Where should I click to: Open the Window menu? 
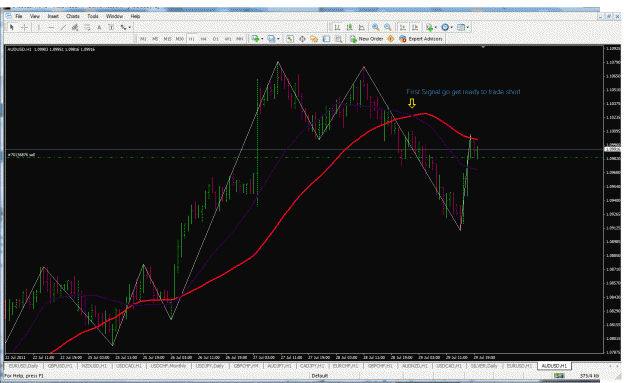114,16
